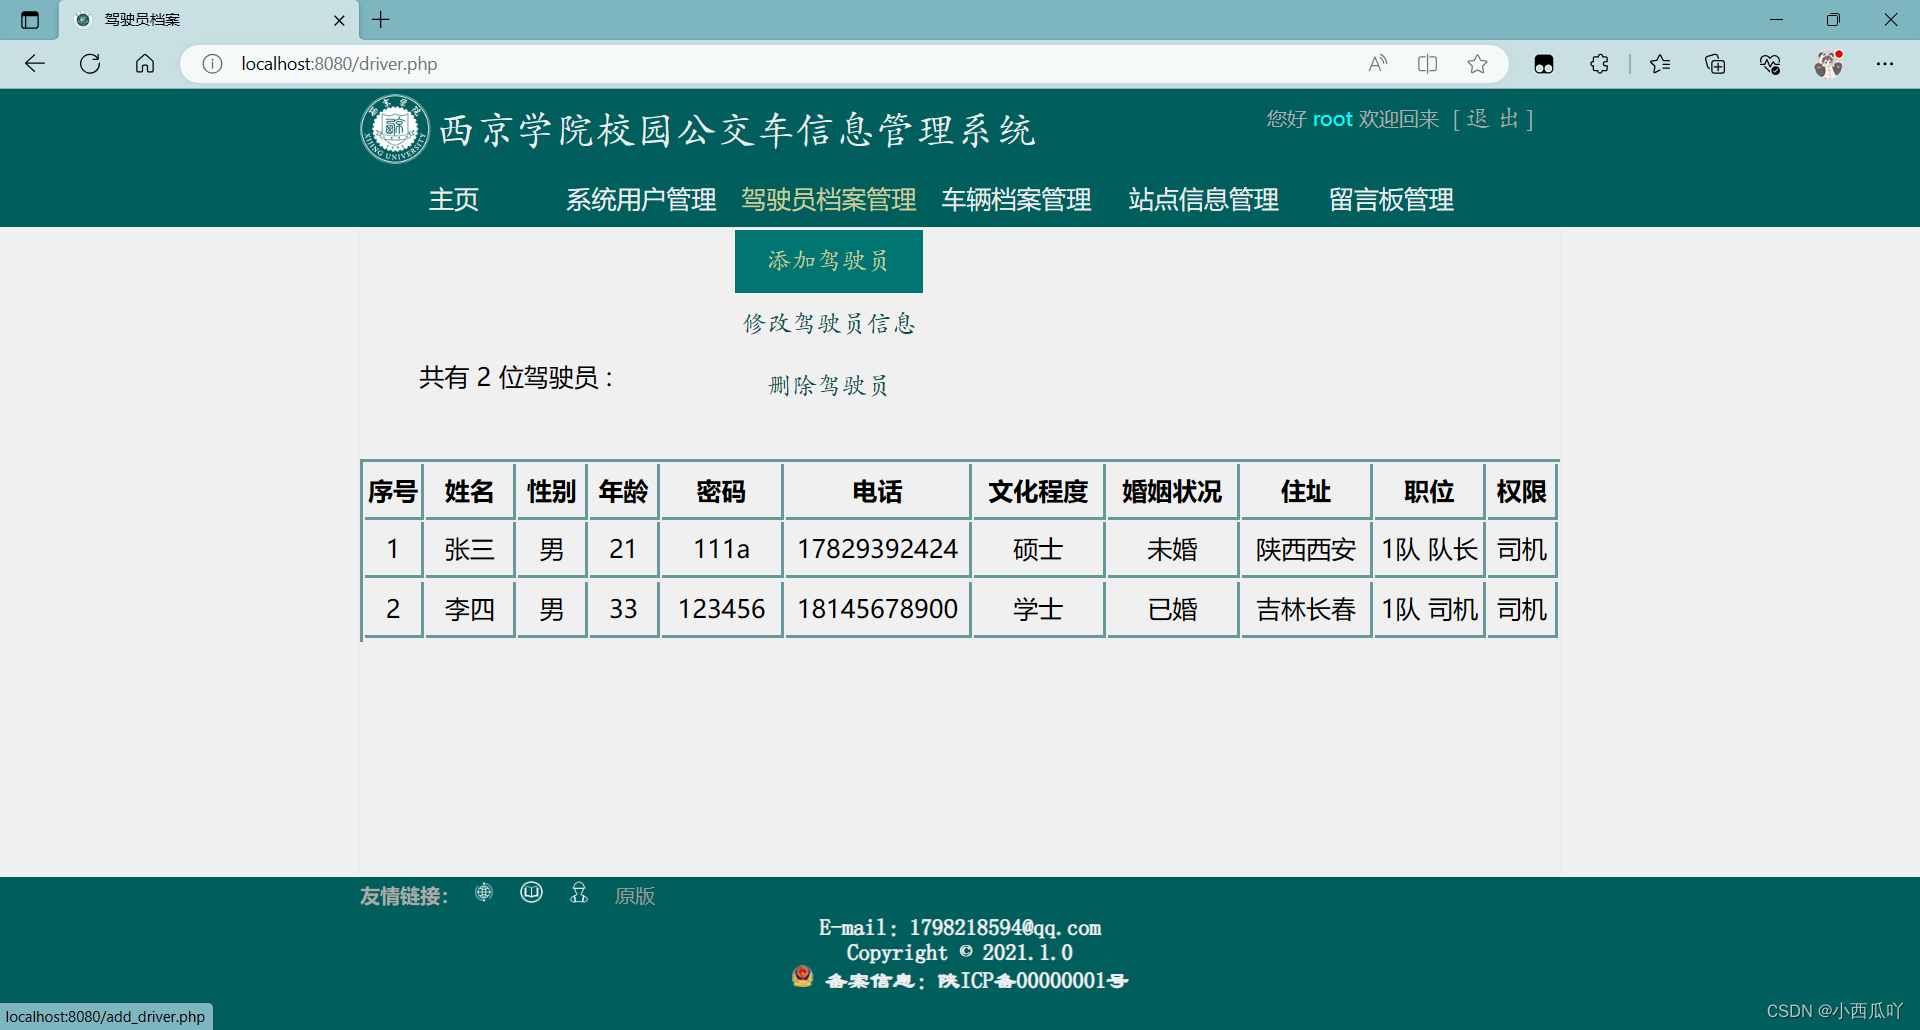Open Favorites list icon
This screenshot has height=1030, width=1920.
1660,64
